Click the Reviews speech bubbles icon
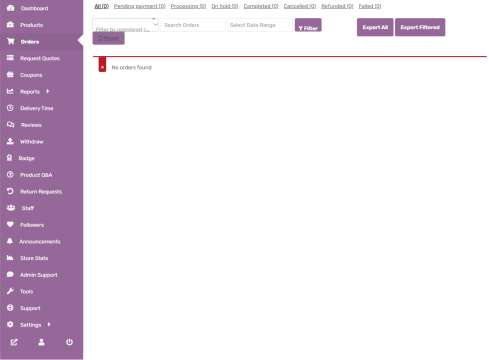The height and width of the screenshot is (360, 489). click(x=11, y=125)
